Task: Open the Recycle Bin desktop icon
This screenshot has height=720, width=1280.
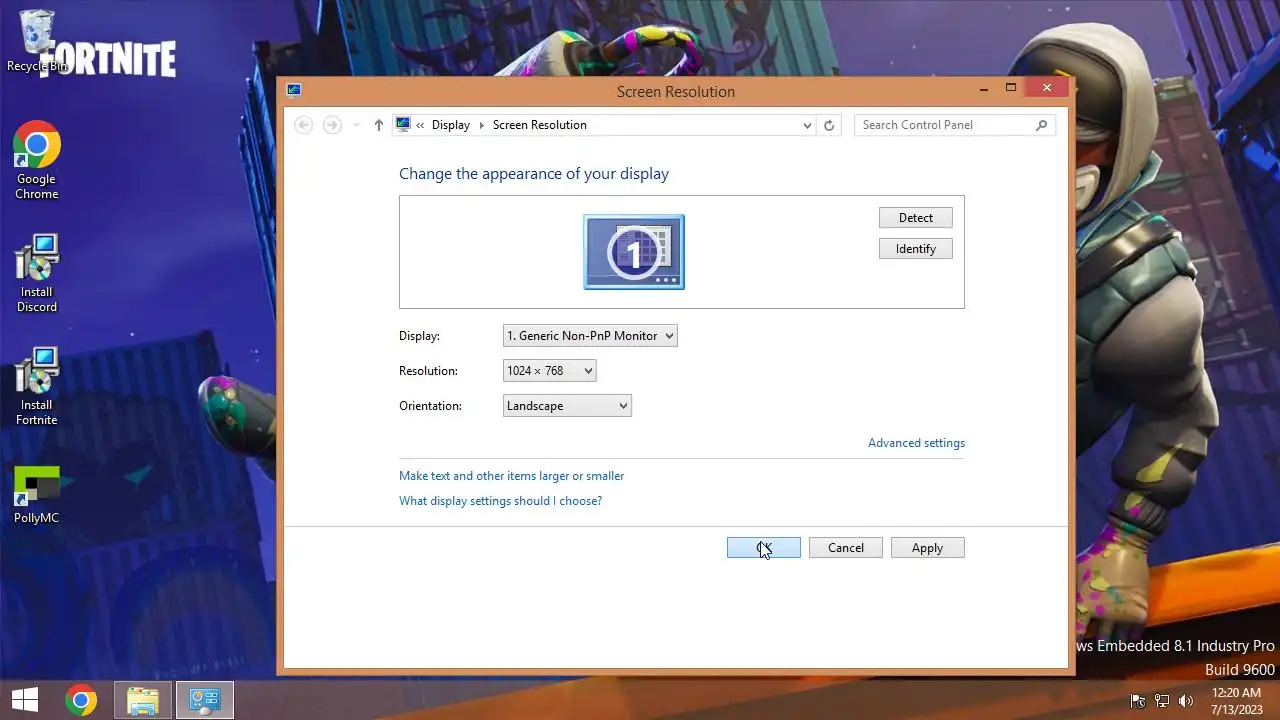Action: [x=37, y=40]
